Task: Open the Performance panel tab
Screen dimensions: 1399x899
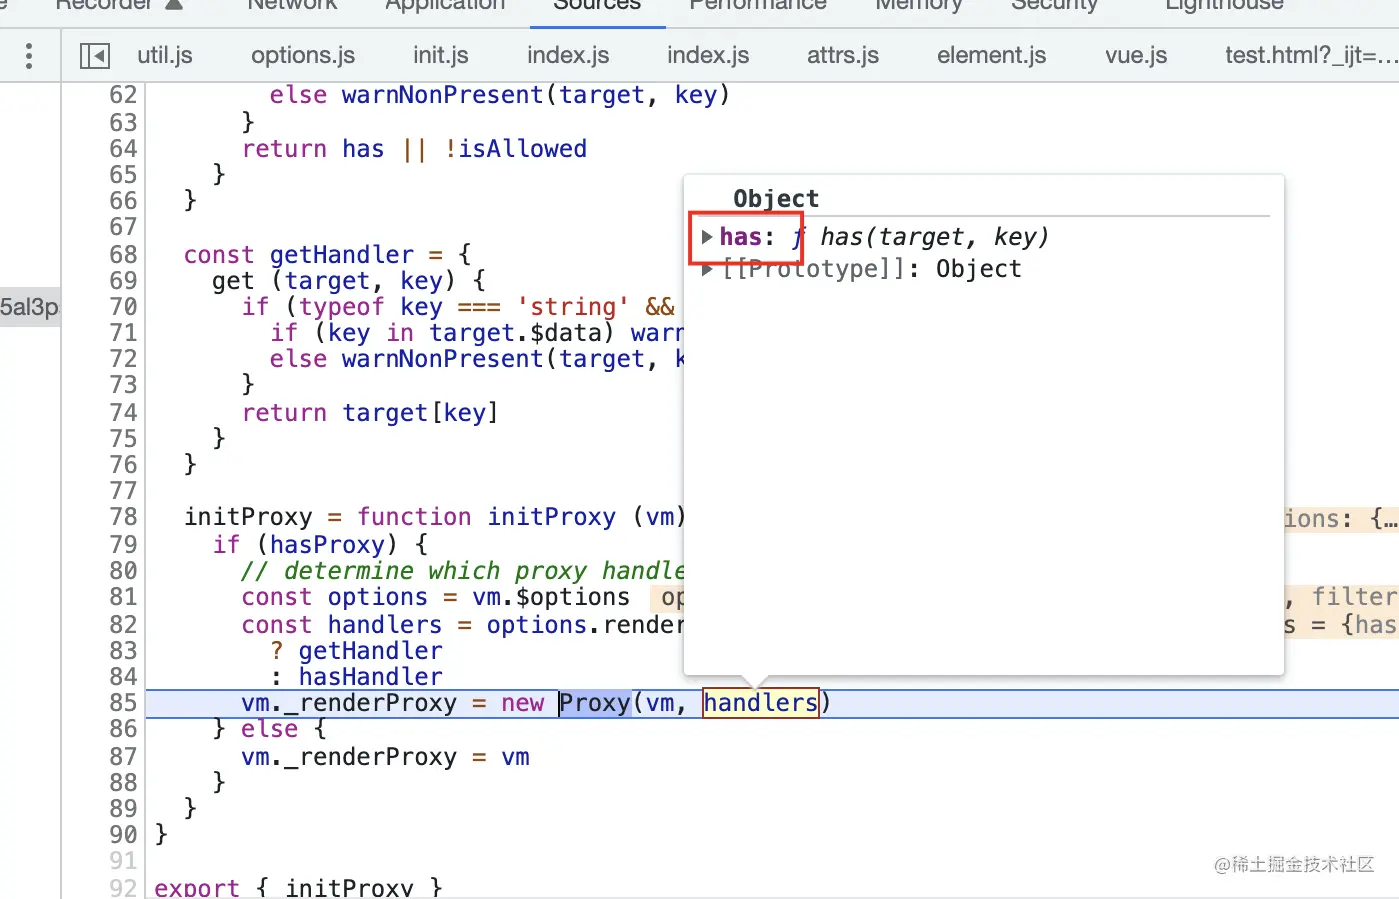Action: pyautogui.click(x=758, y=5)
